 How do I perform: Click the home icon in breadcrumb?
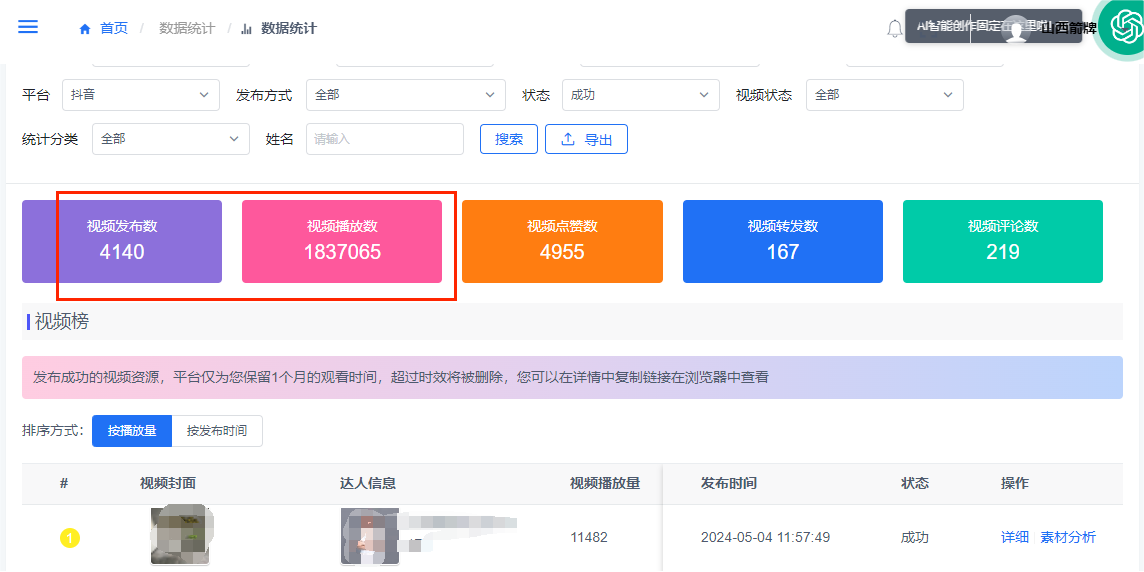85,29
